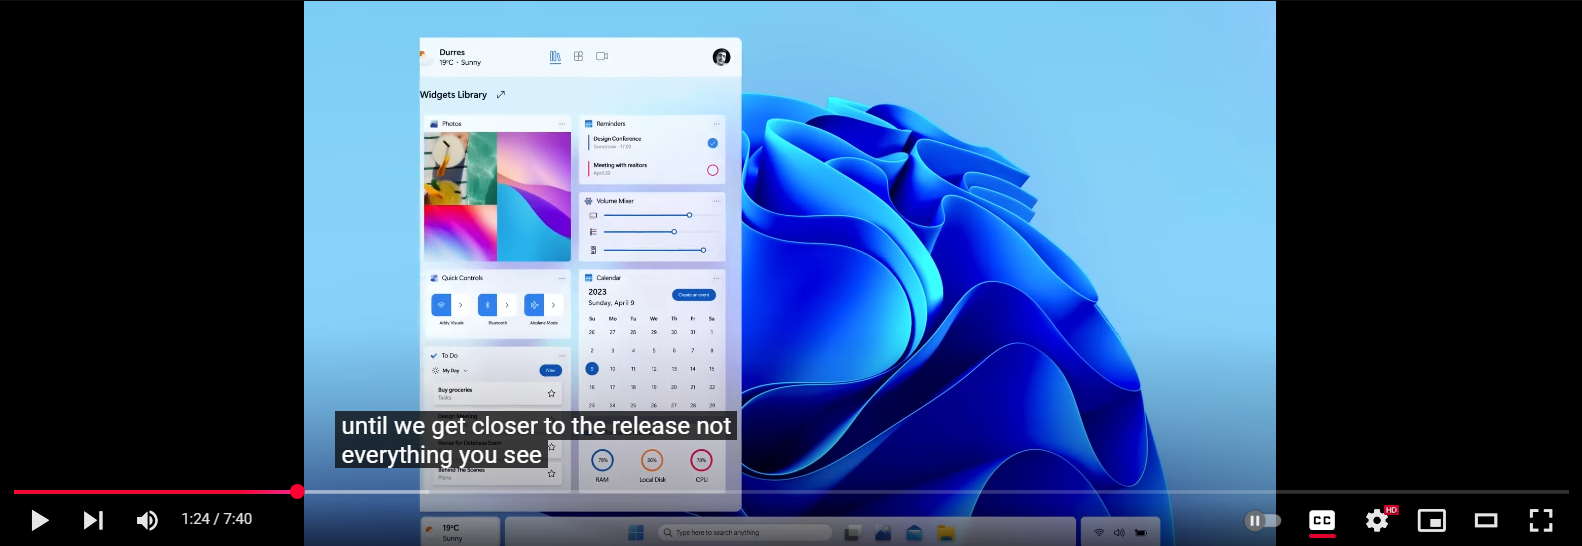The height and width of the screenshot is (546, 1582).
Task: Star the Behind The Scenes task
Action: (551, 473)
